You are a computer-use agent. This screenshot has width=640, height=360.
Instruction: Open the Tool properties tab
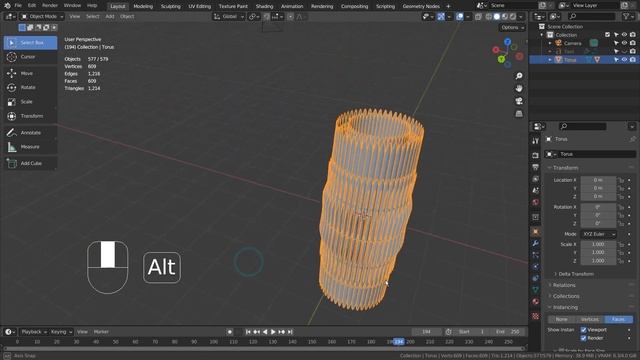[x=536, y=141]
